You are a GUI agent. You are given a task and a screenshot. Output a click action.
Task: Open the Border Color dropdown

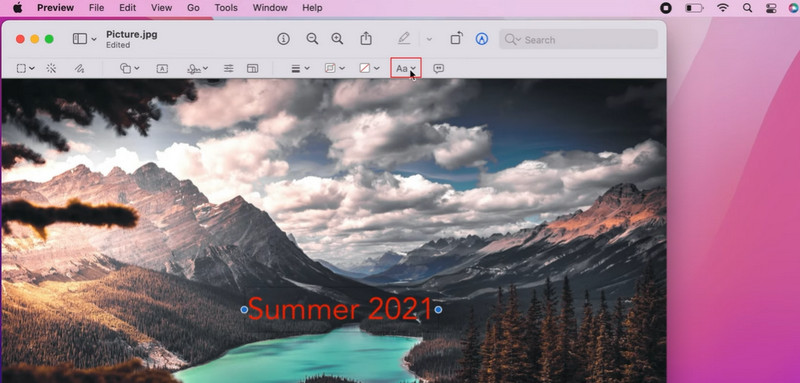coord(335,68)
